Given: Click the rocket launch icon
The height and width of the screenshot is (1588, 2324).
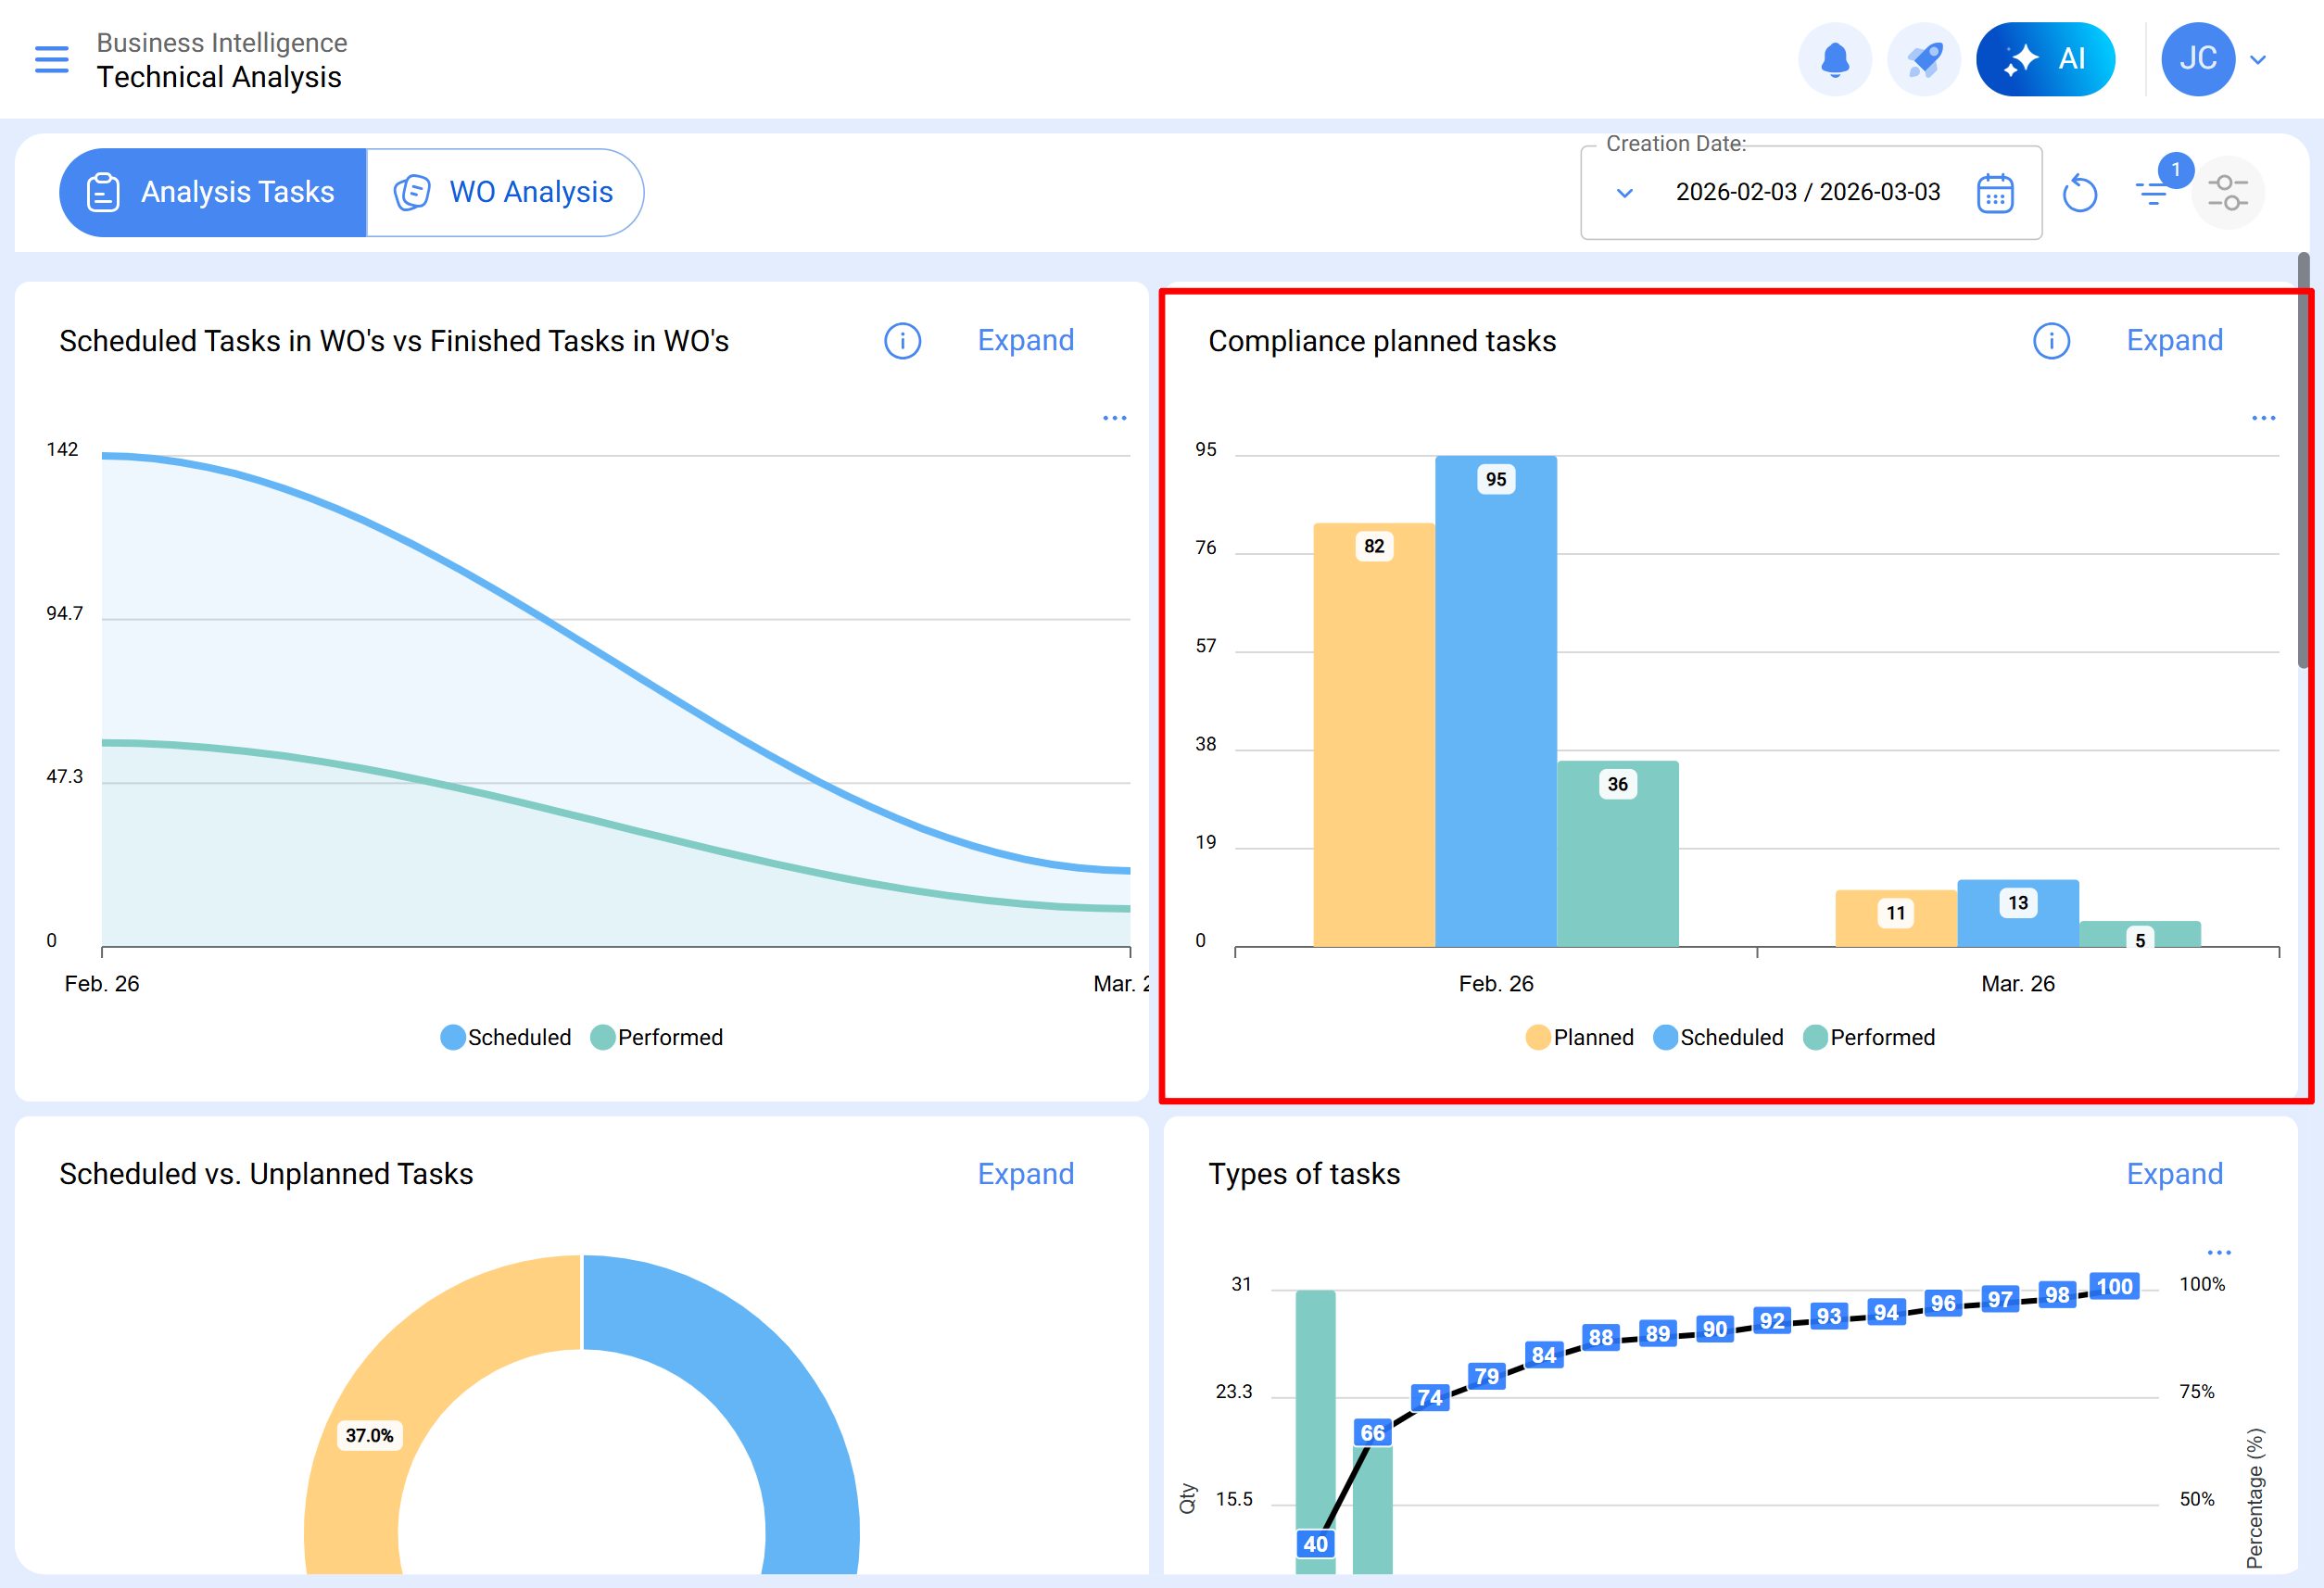Looking at the screenshot, I should (x=1923, y=59).
